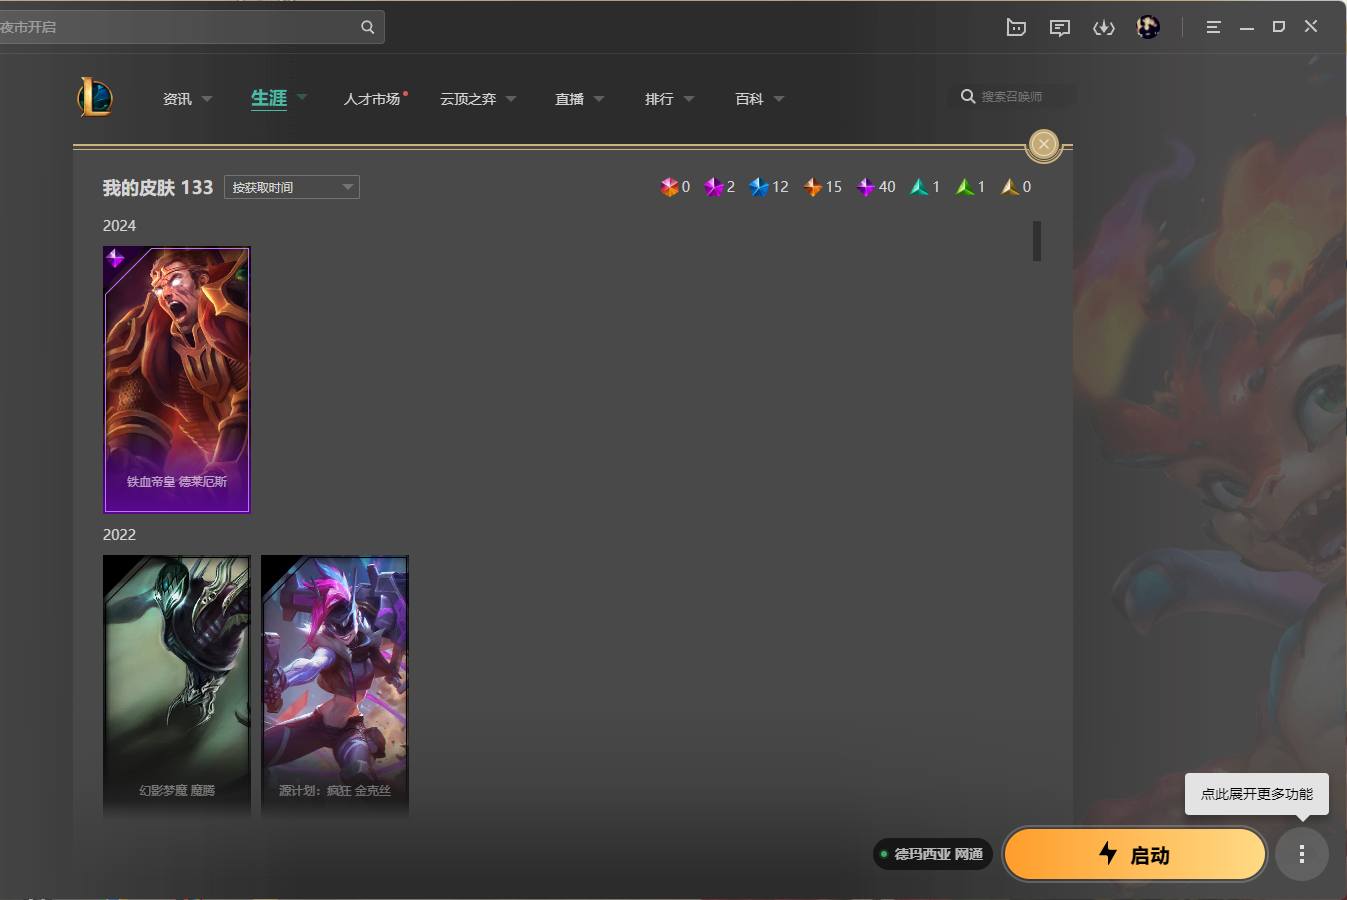This screenshot has width=1347, height=900.
Task: Open the 源计划:疯狂 金克丝 skin card
Action: [x=335, y=687]
